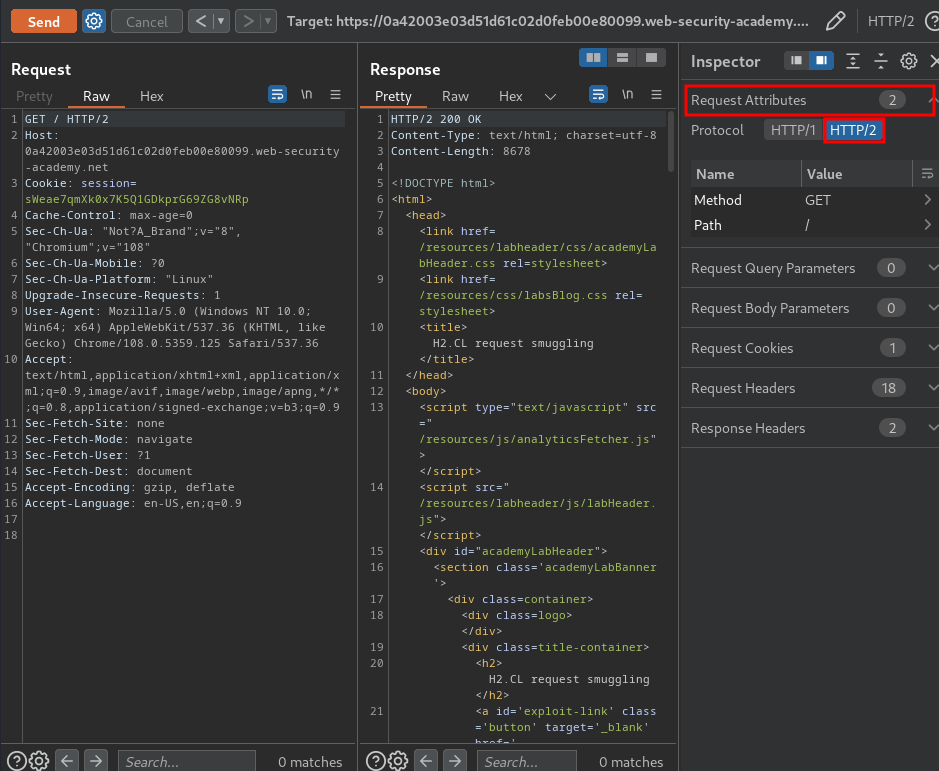Open the forward history dropdown arrow
939x771 pixels.
point(268,22)
